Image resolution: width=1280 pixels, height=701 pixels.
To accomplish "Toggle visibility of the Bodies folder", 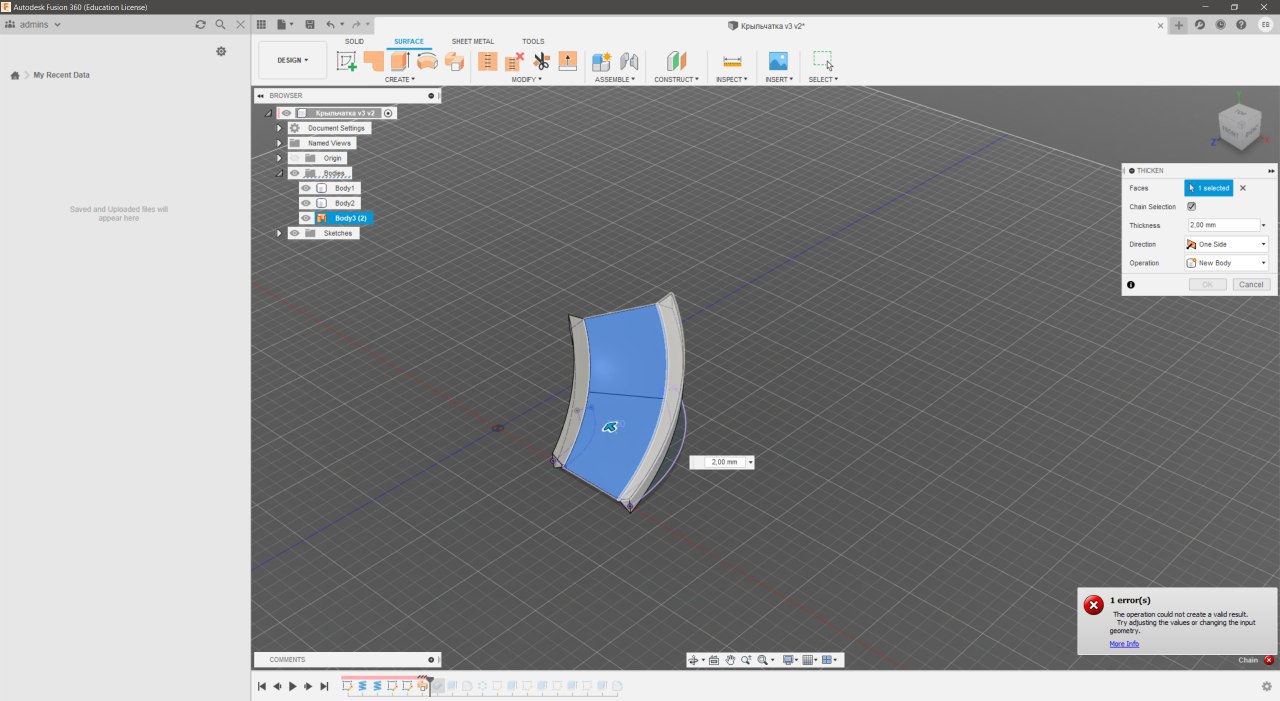I will coord(294,173).
